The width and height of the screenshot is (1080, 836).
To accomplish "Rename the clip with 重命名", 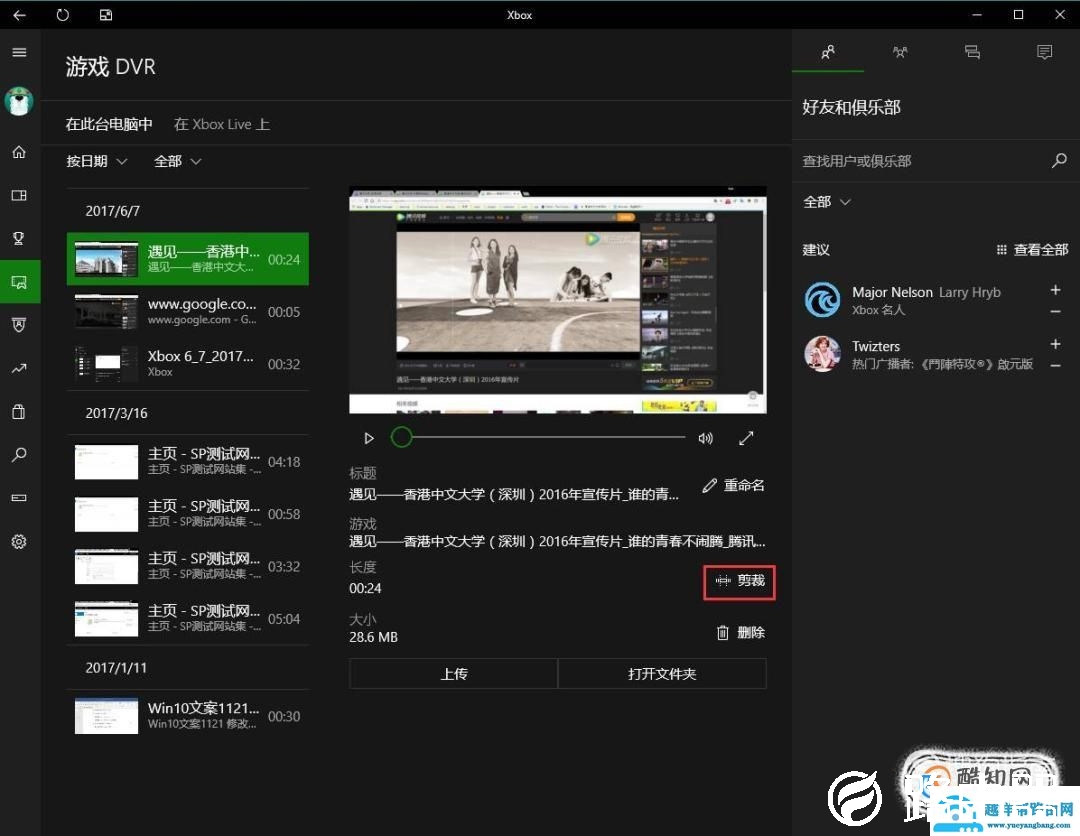I will pyautogui.click(x=734, y=485).
